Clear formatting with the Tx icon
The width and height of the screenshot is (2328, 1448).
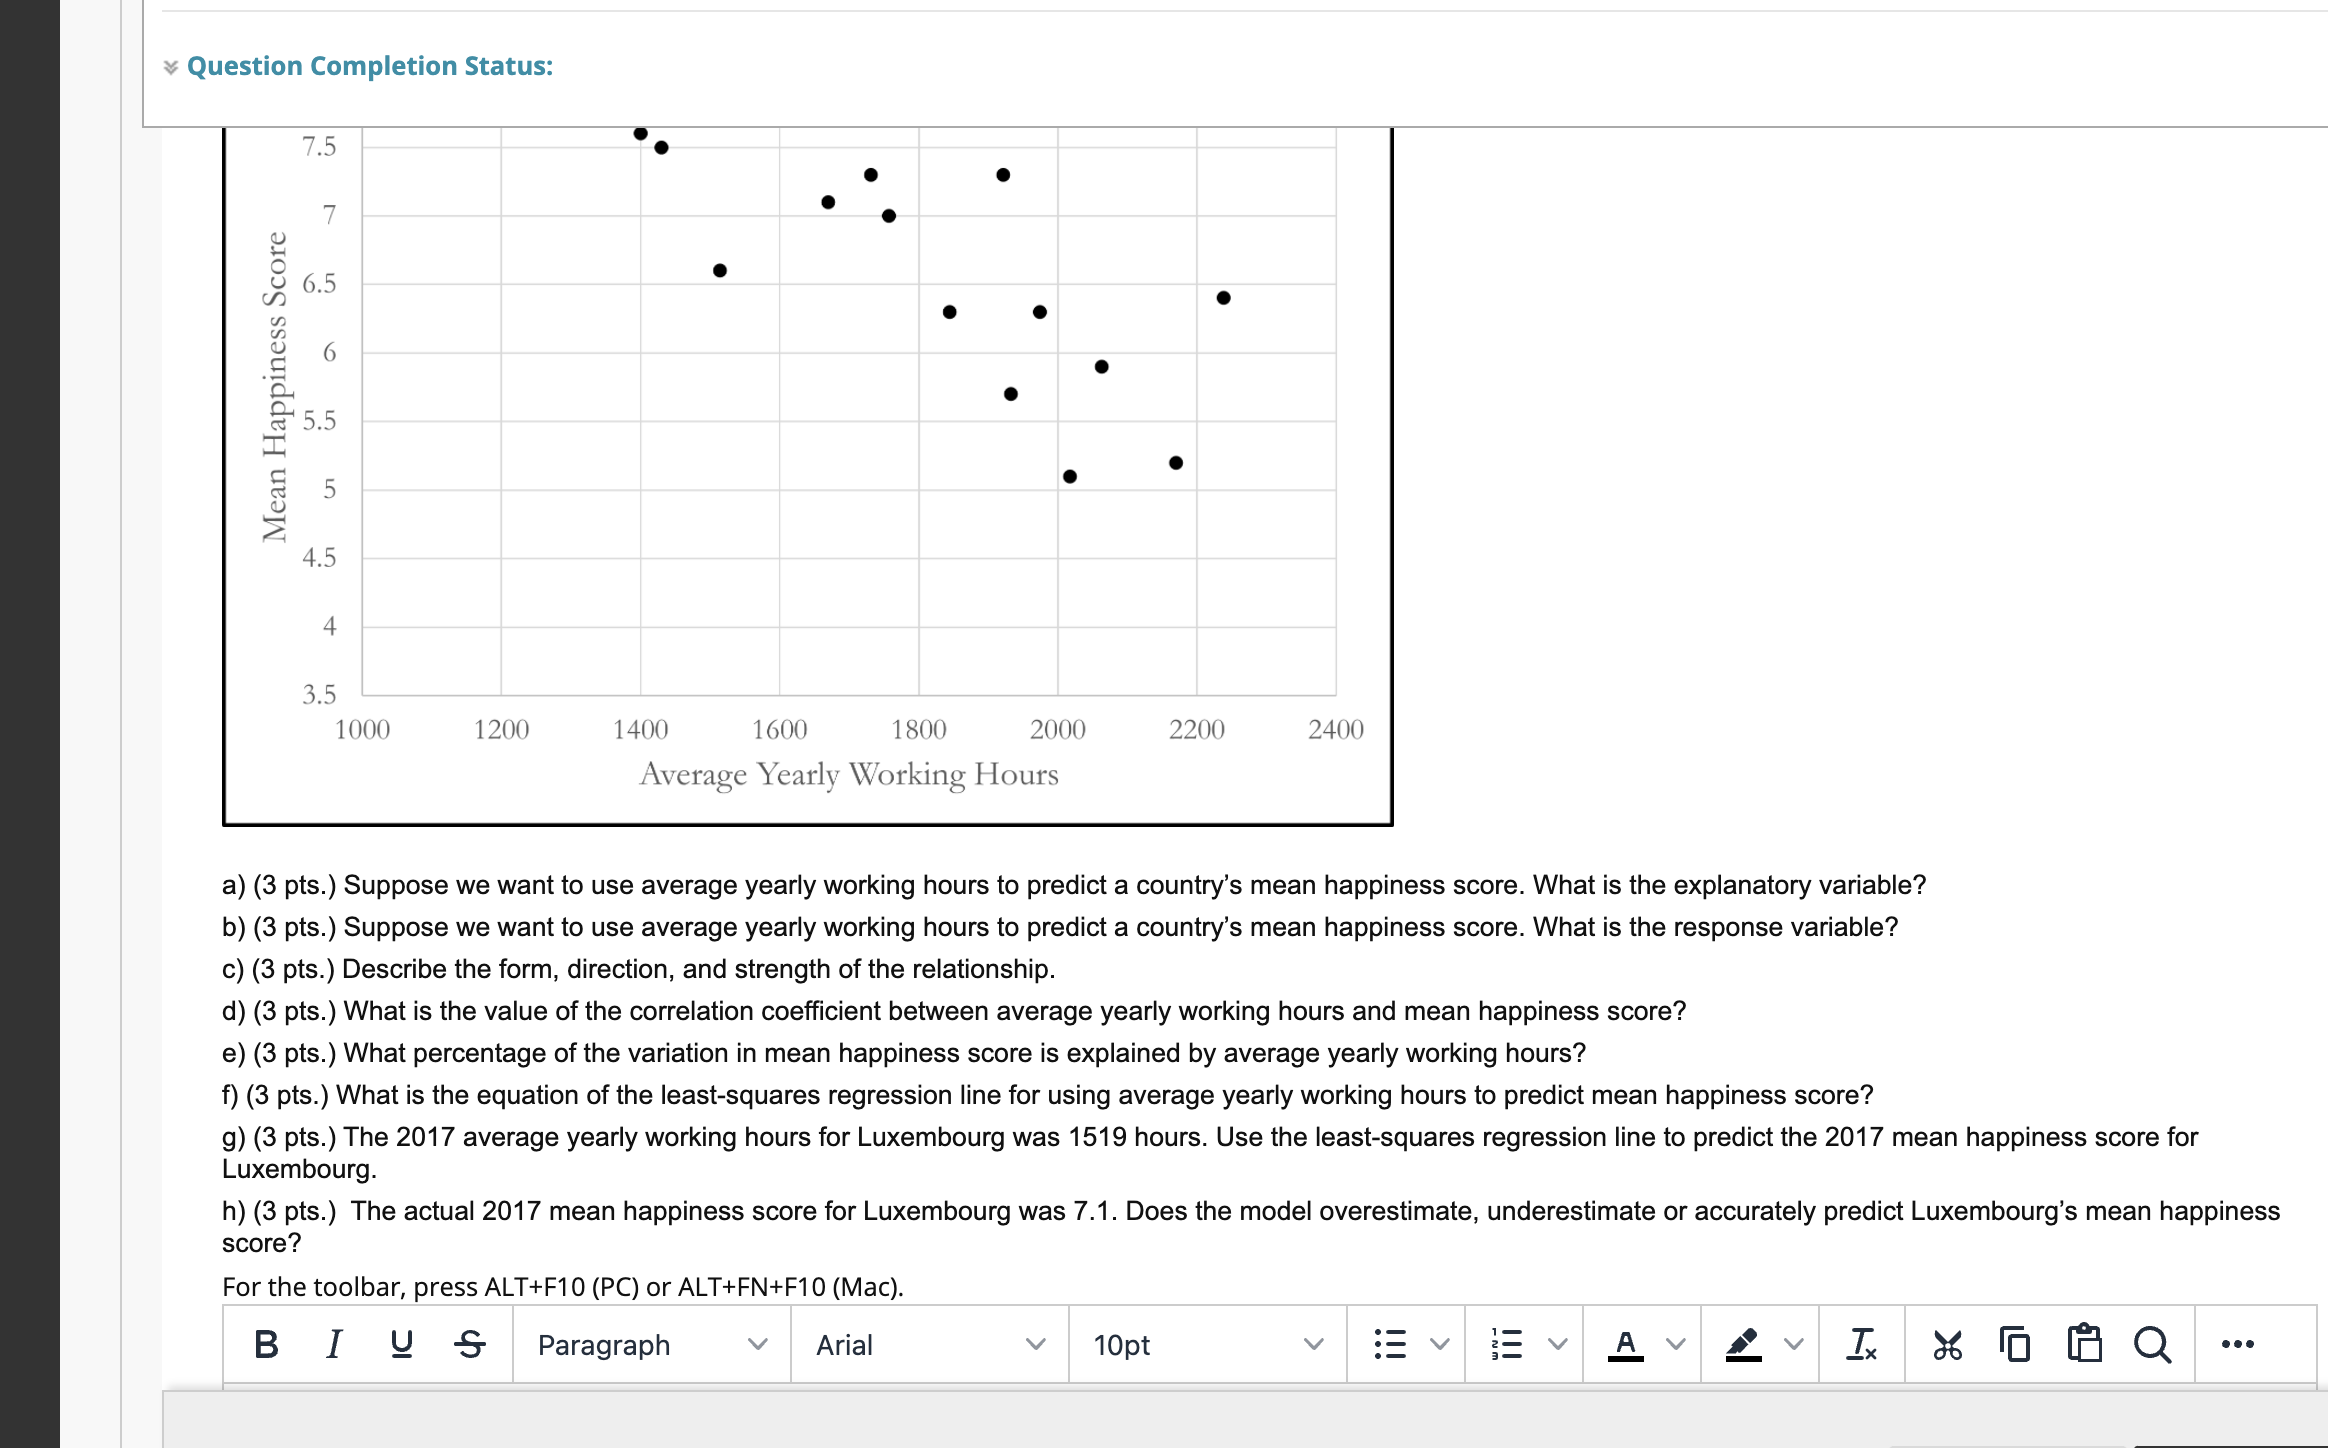coord(1862,1345)
